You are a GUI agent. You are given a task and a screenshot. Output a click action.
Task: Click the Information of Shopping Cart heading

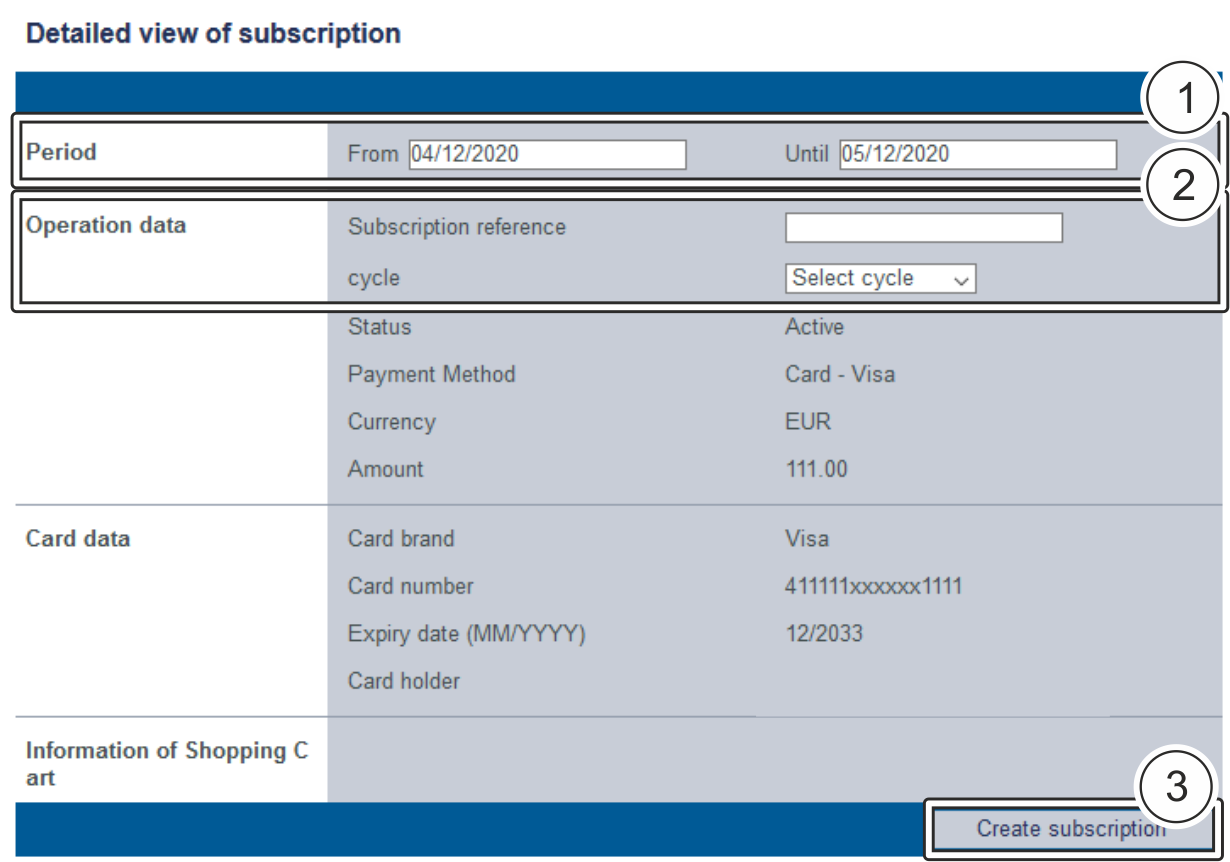coord(166,764)
